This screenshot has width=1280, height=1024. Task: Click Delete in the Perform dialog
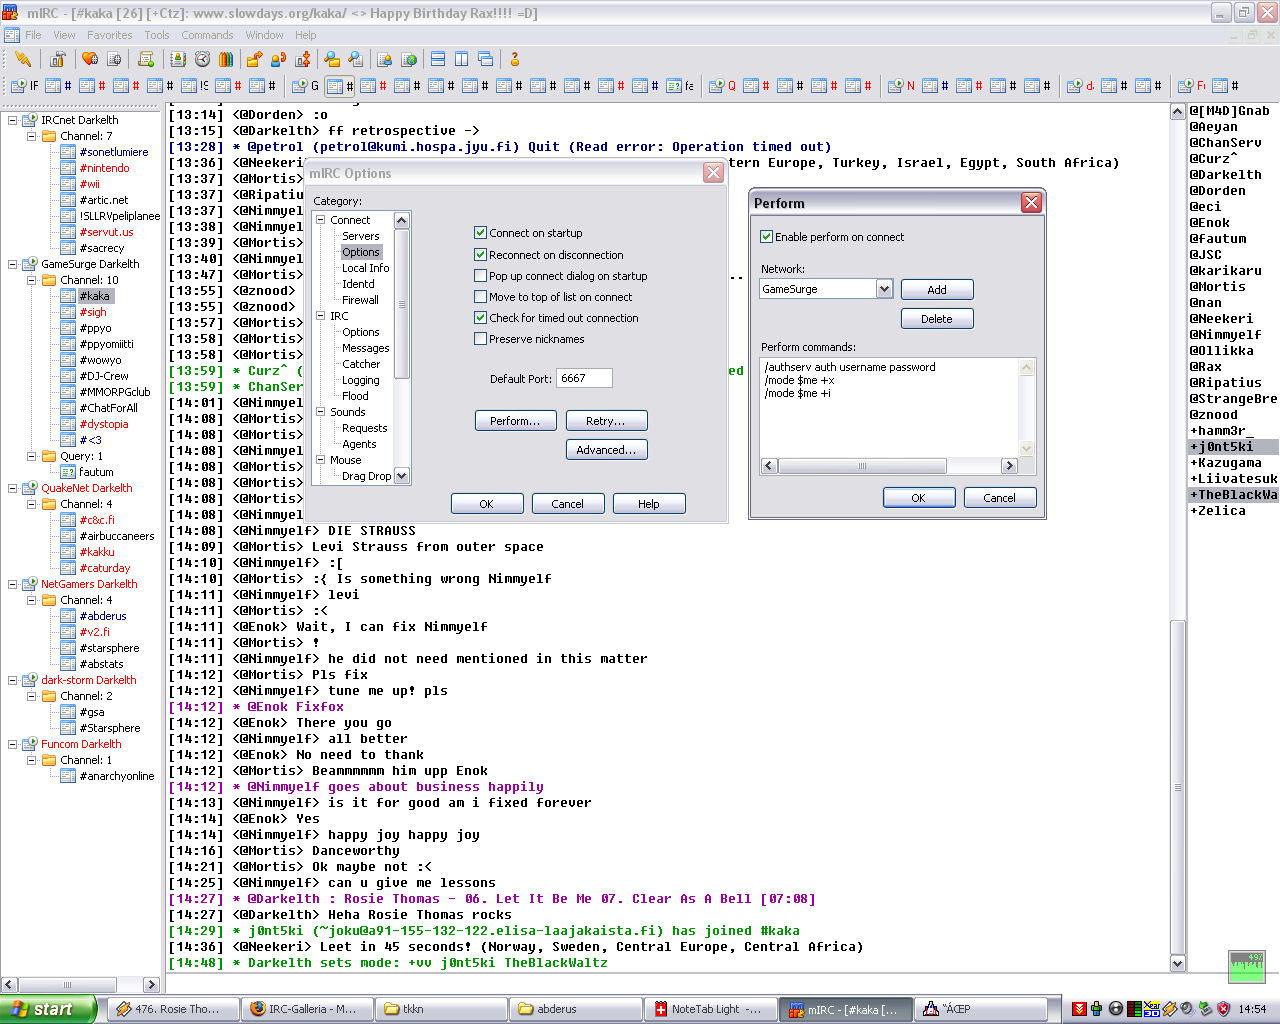(x=937, y=319)
